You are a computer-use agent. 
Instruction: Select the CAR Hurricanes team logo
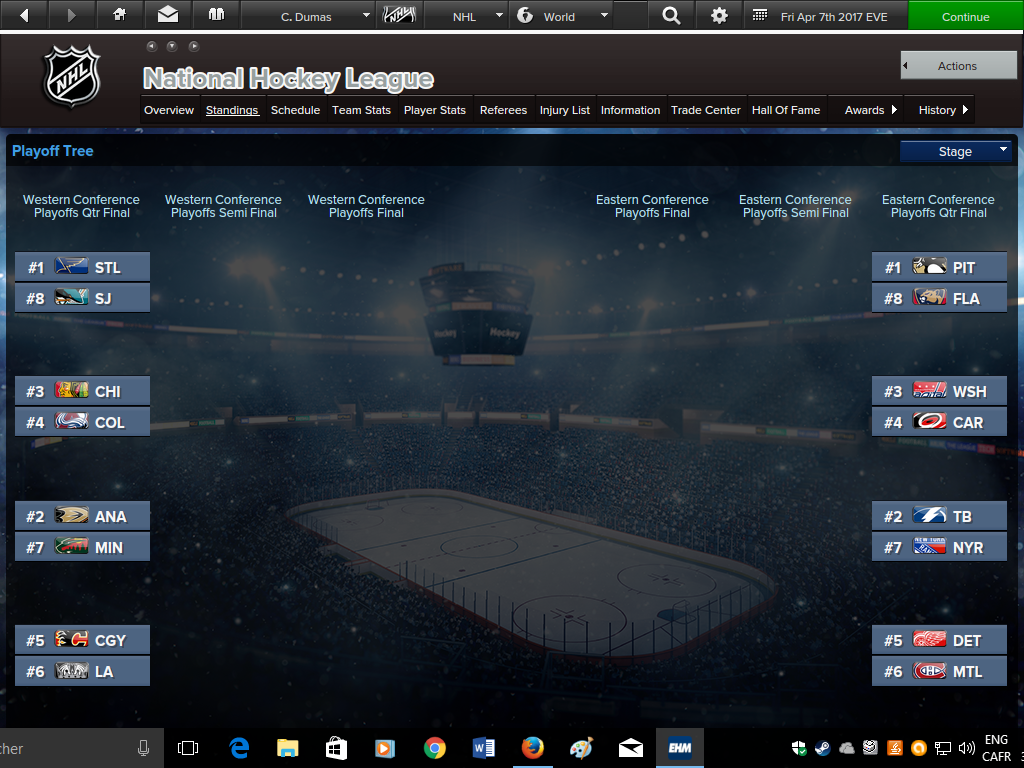[929, 422]
